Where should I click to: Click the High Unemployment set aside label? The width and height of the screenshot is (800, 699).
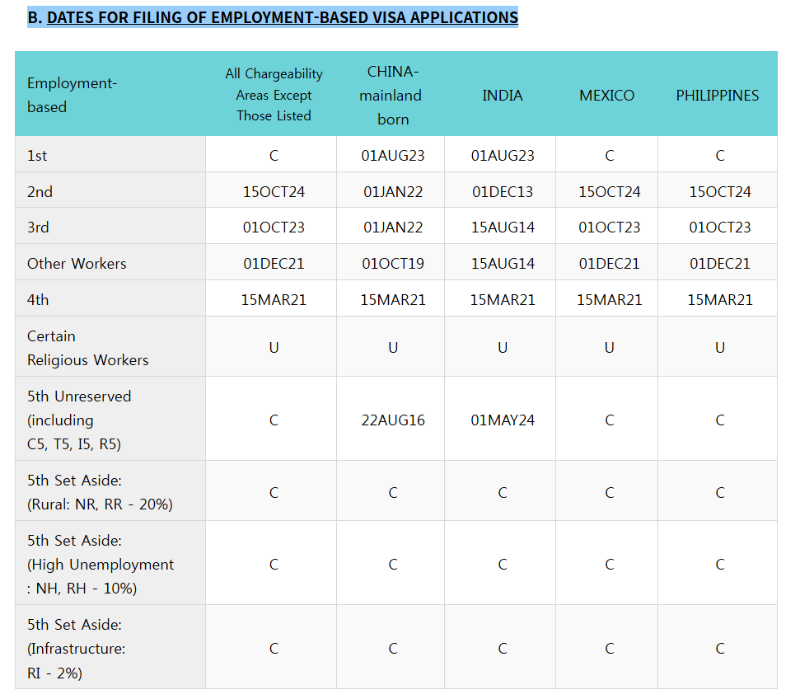click(101, 564)
